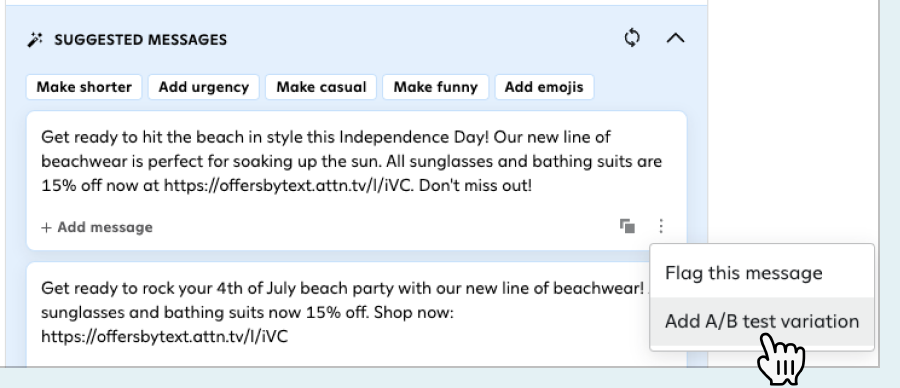Select the Add emojis chip
Image resolution: width=900 pixels, height=388 pixels.
(x=544, y=87)
